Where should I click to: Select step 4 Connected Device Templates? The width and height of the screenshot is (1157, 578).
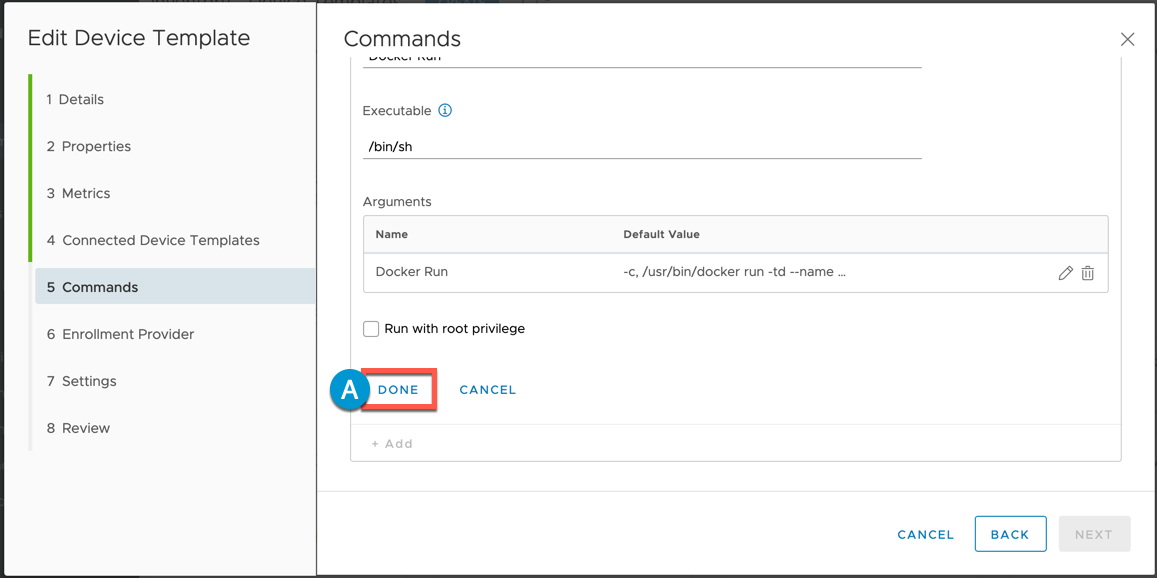153,240
